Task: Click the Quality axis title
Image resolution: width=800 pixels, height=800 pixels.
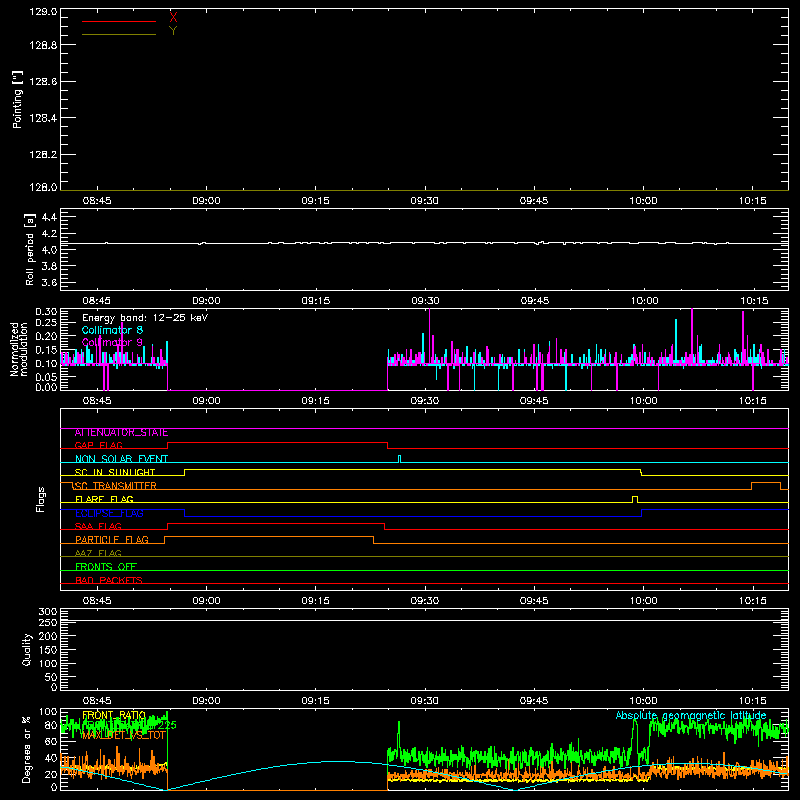Action: (27, 649)
